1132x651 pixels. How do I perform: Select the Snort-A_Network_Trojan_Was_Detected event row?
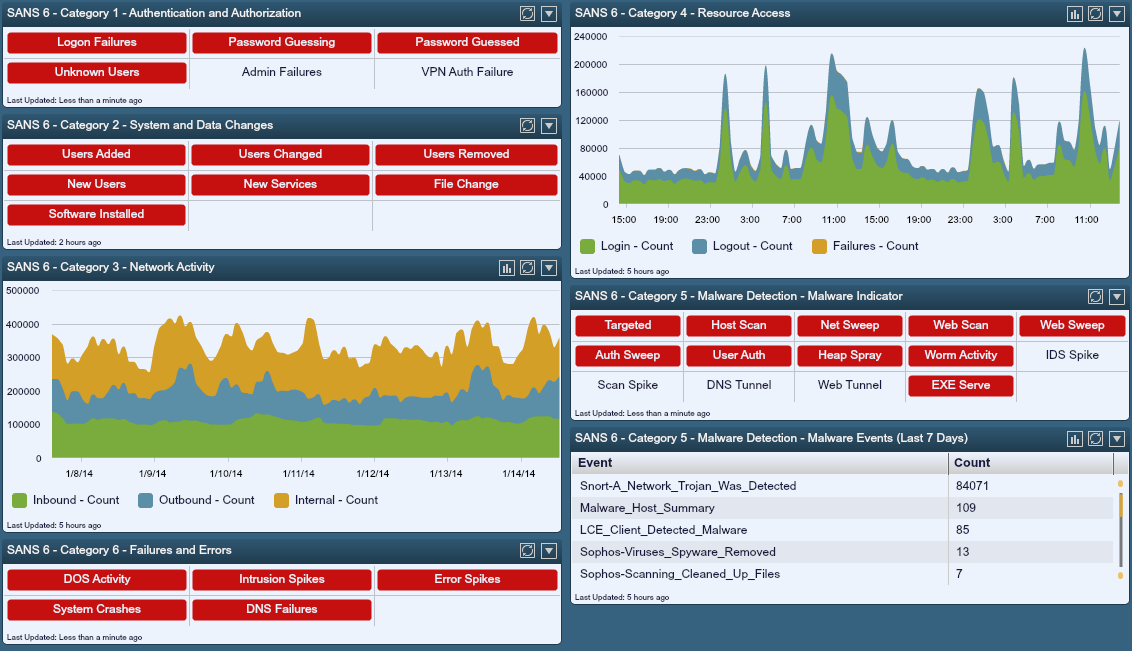843,486
